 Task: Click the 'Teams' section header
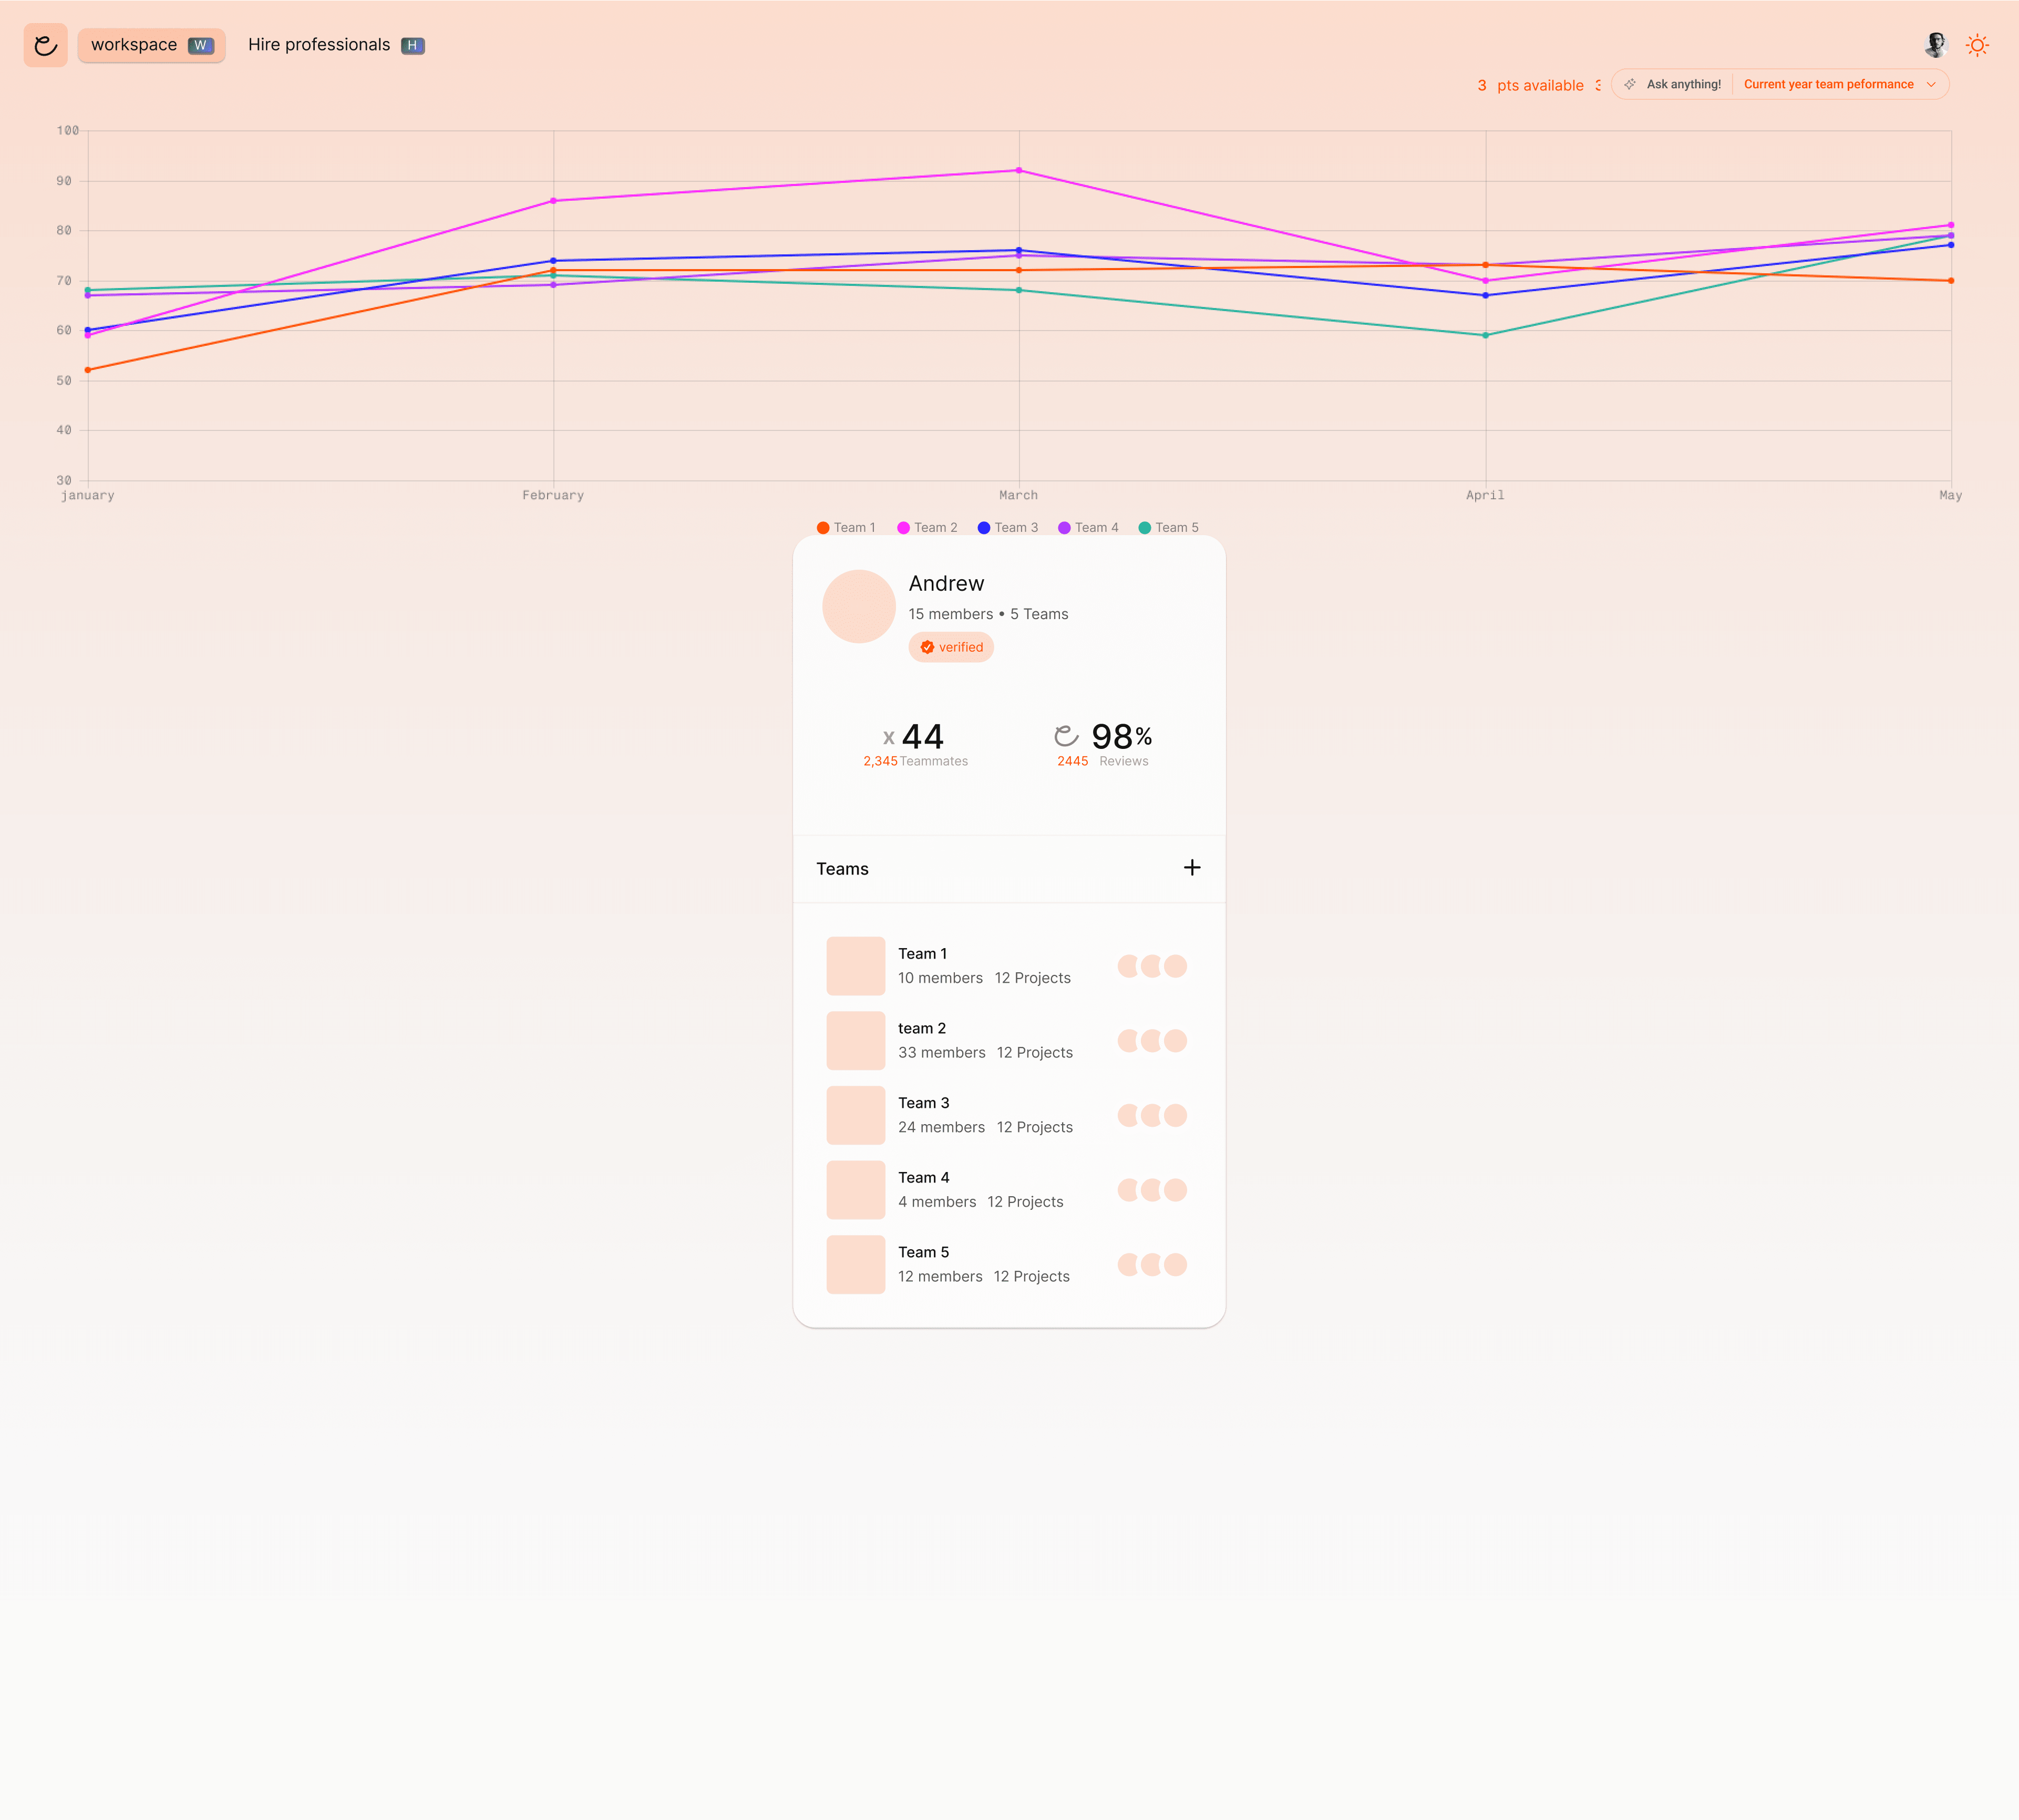tap(842, 869)
